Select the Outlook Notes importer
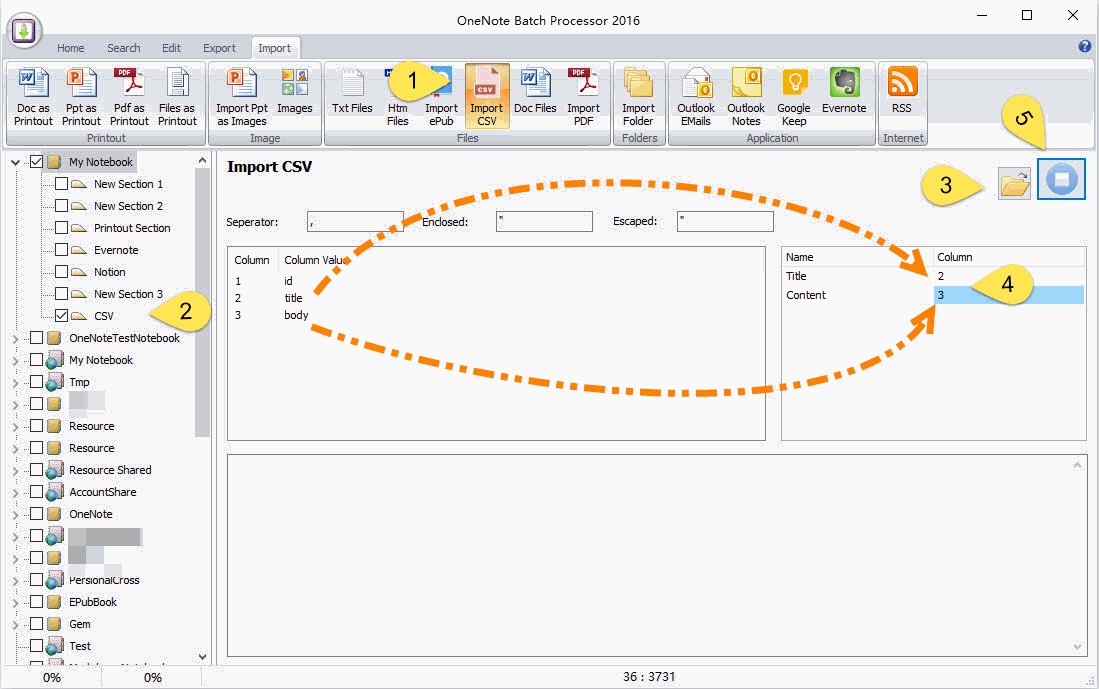The width and height of the screenshot is (1099, 689). point(746,97)
